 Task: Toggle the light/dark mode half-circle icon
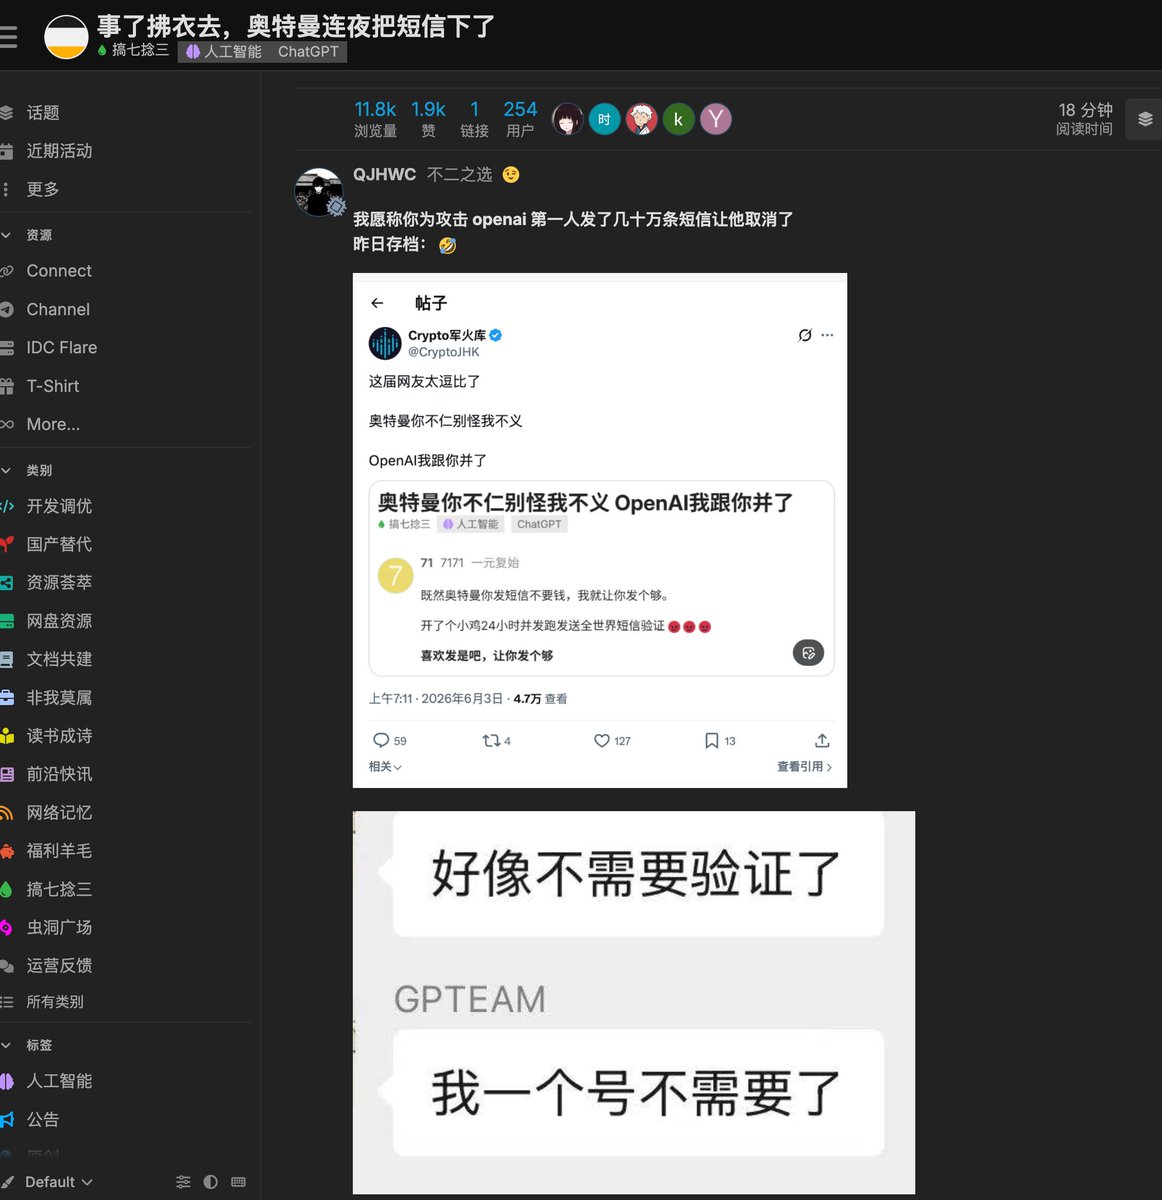point(210,1182)
